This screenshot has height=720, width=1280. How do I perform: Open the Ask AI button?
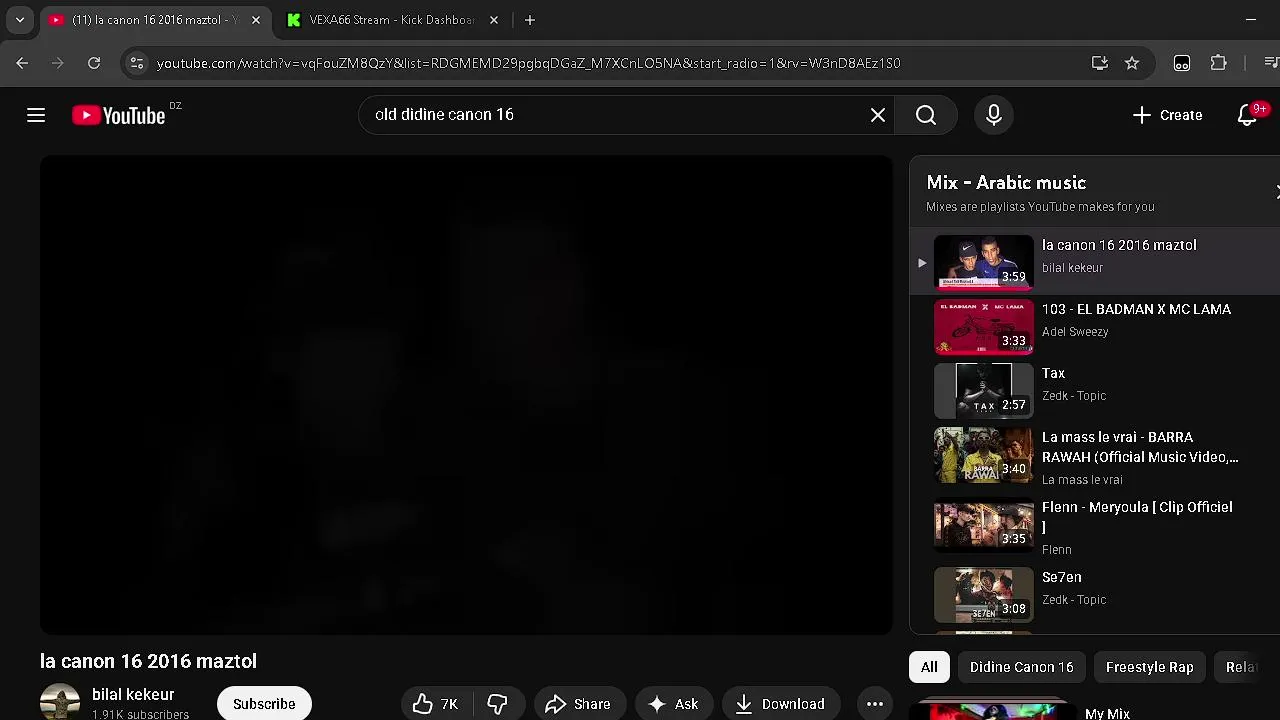point(673,704)
